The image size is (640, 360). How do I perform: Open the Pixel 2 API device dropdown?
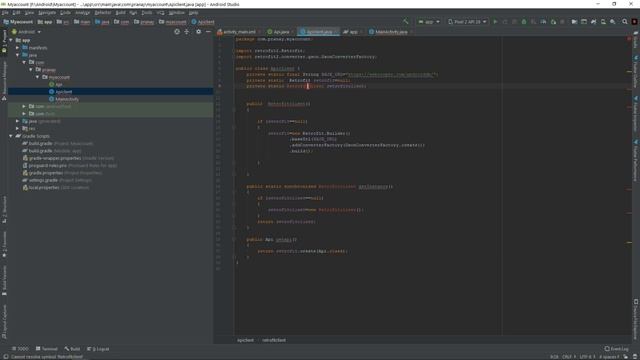click(467, 22)
